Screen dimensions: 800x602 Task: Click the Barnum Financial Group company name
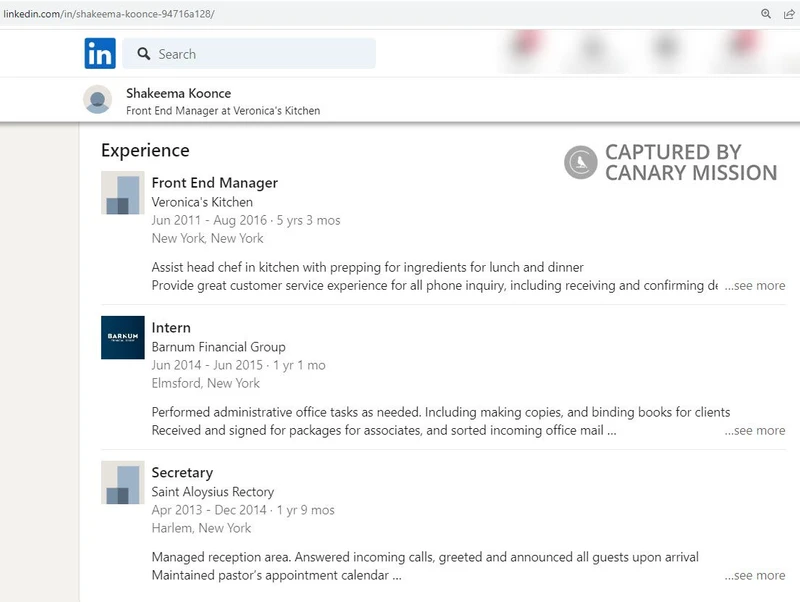tap(218, 347)
